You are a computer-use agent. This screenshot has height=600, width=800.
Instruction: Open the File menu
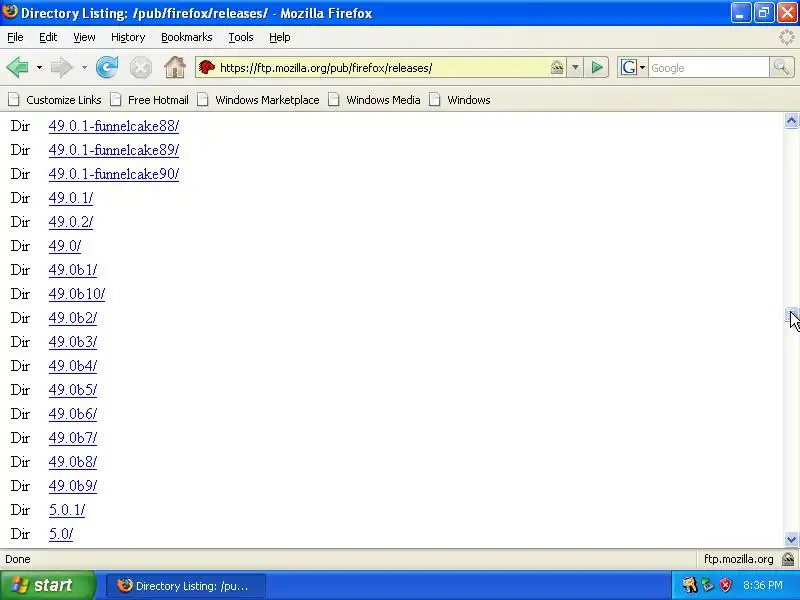pos(15,37)
